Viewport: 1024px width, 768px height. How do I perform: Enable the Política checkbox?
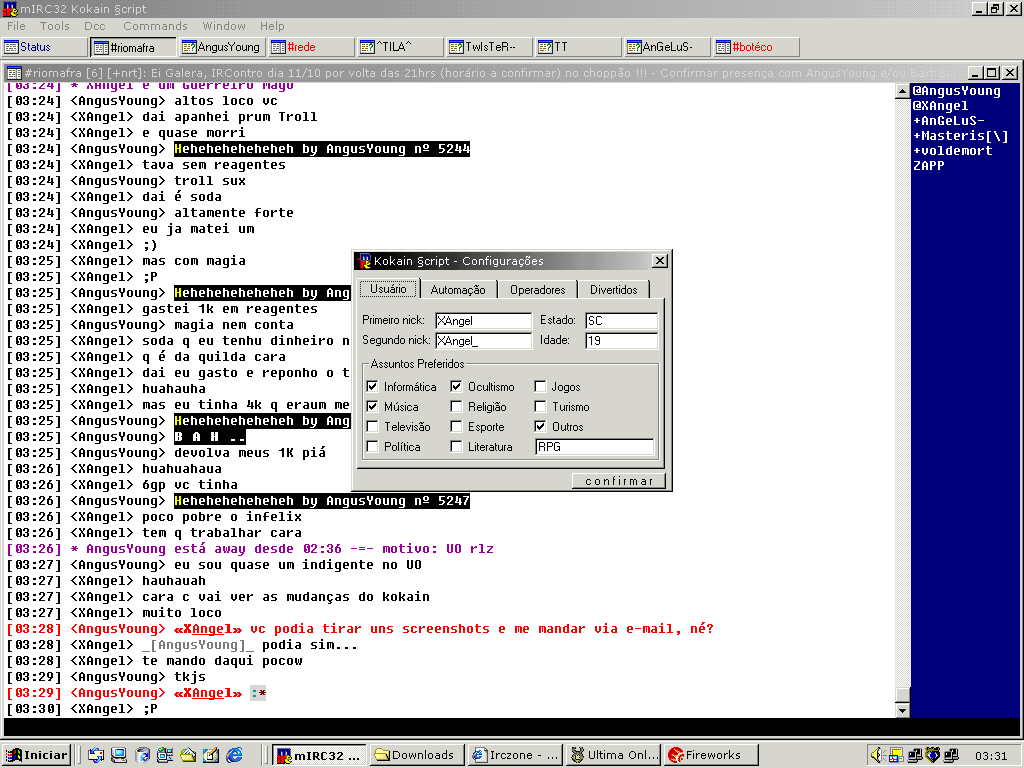(372, 447)
